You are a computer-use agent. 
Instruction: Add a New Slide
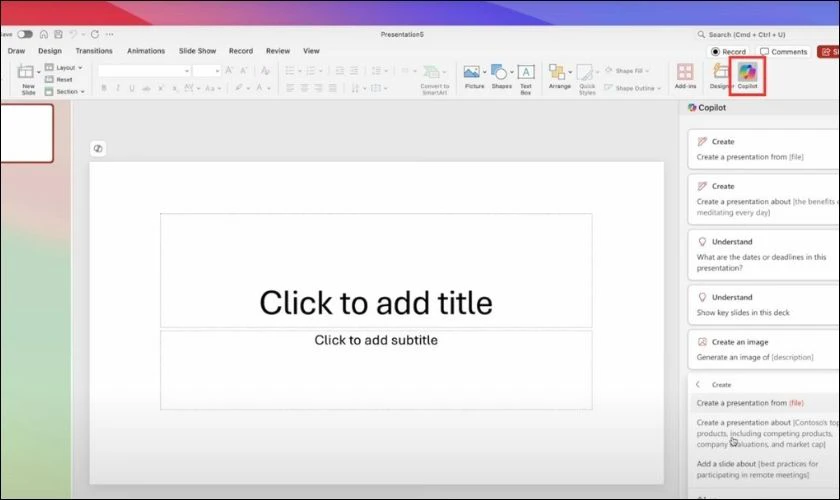[27, 79]
